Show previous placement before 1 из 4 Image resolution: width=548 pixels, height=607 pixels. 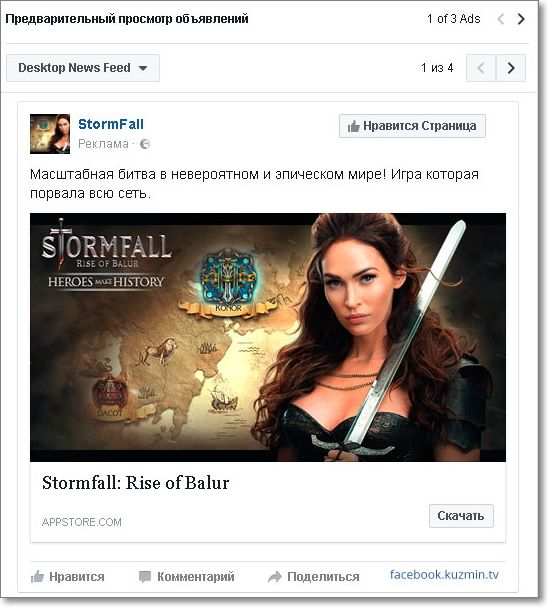(x=481, y=68)
